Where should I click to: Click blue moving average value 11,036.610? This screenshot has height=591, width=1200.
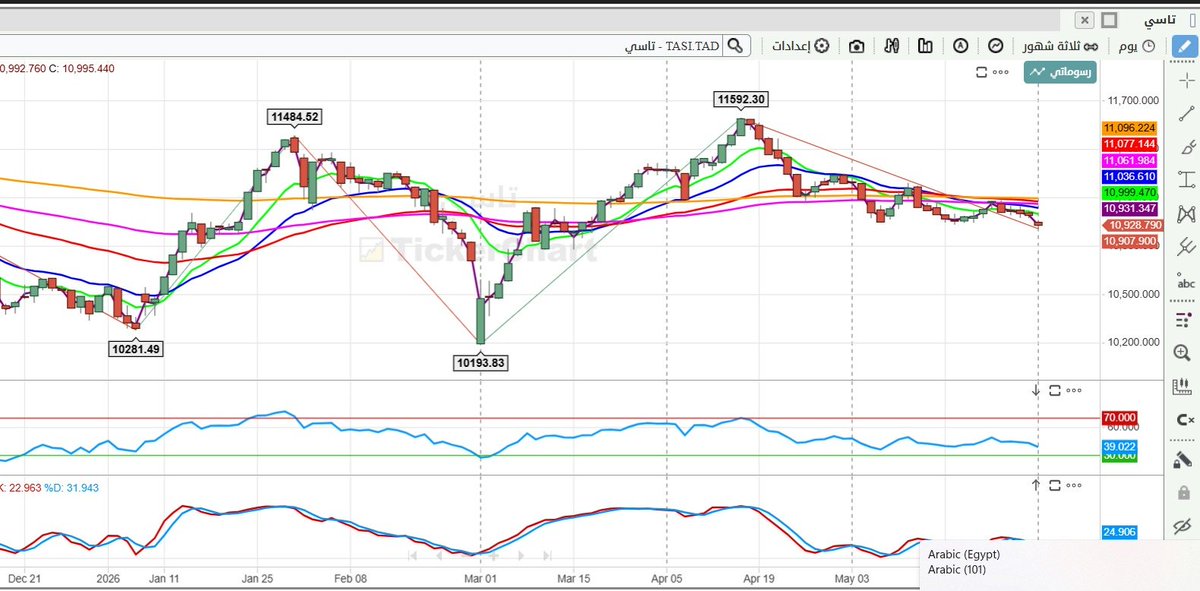pos(1129,176)
